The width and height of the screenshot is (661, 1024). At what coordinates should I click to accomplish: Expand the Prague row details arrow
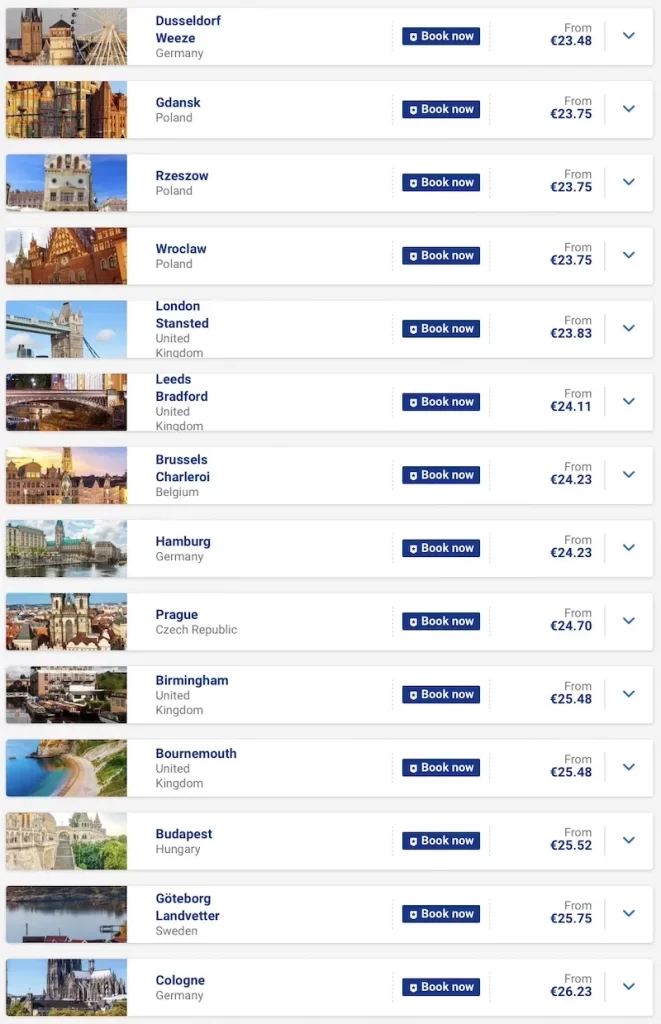[629, 621]
